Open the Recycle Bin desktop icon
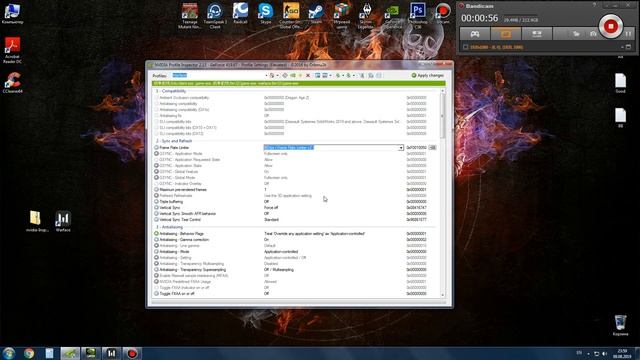Image resolution: width=640 pixels, height=360 pixels. click(620, 325)
